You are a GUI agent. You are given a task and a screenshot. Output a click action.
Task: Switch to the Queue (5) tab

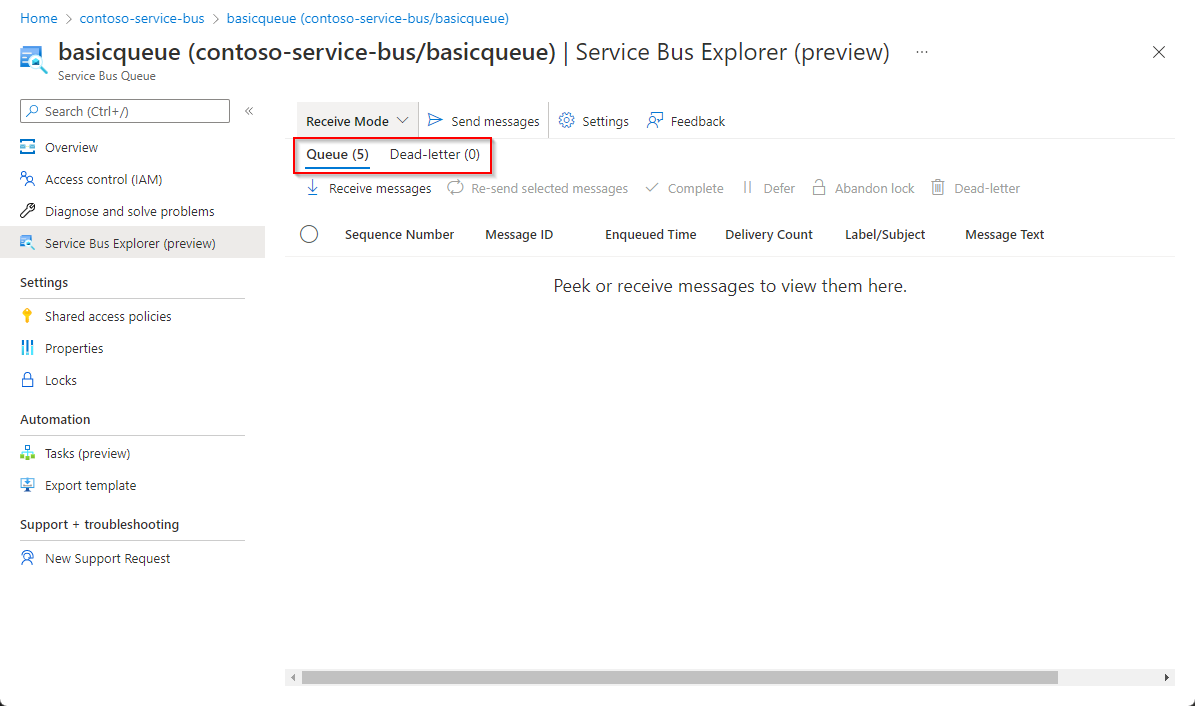tap(338, 154)
